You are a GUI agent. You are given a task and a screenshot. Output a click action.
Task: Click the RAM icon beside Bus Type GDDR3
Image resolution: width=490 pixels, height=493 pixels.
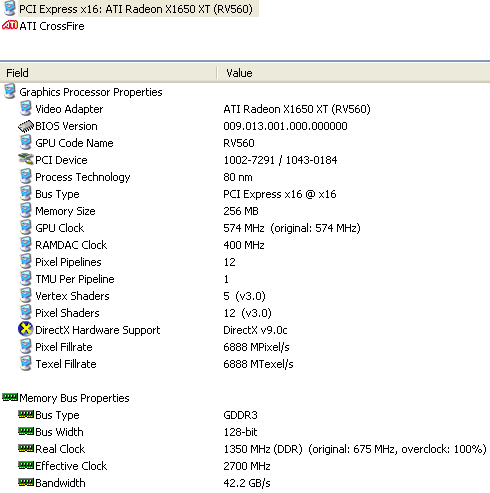tap(26, 414)
